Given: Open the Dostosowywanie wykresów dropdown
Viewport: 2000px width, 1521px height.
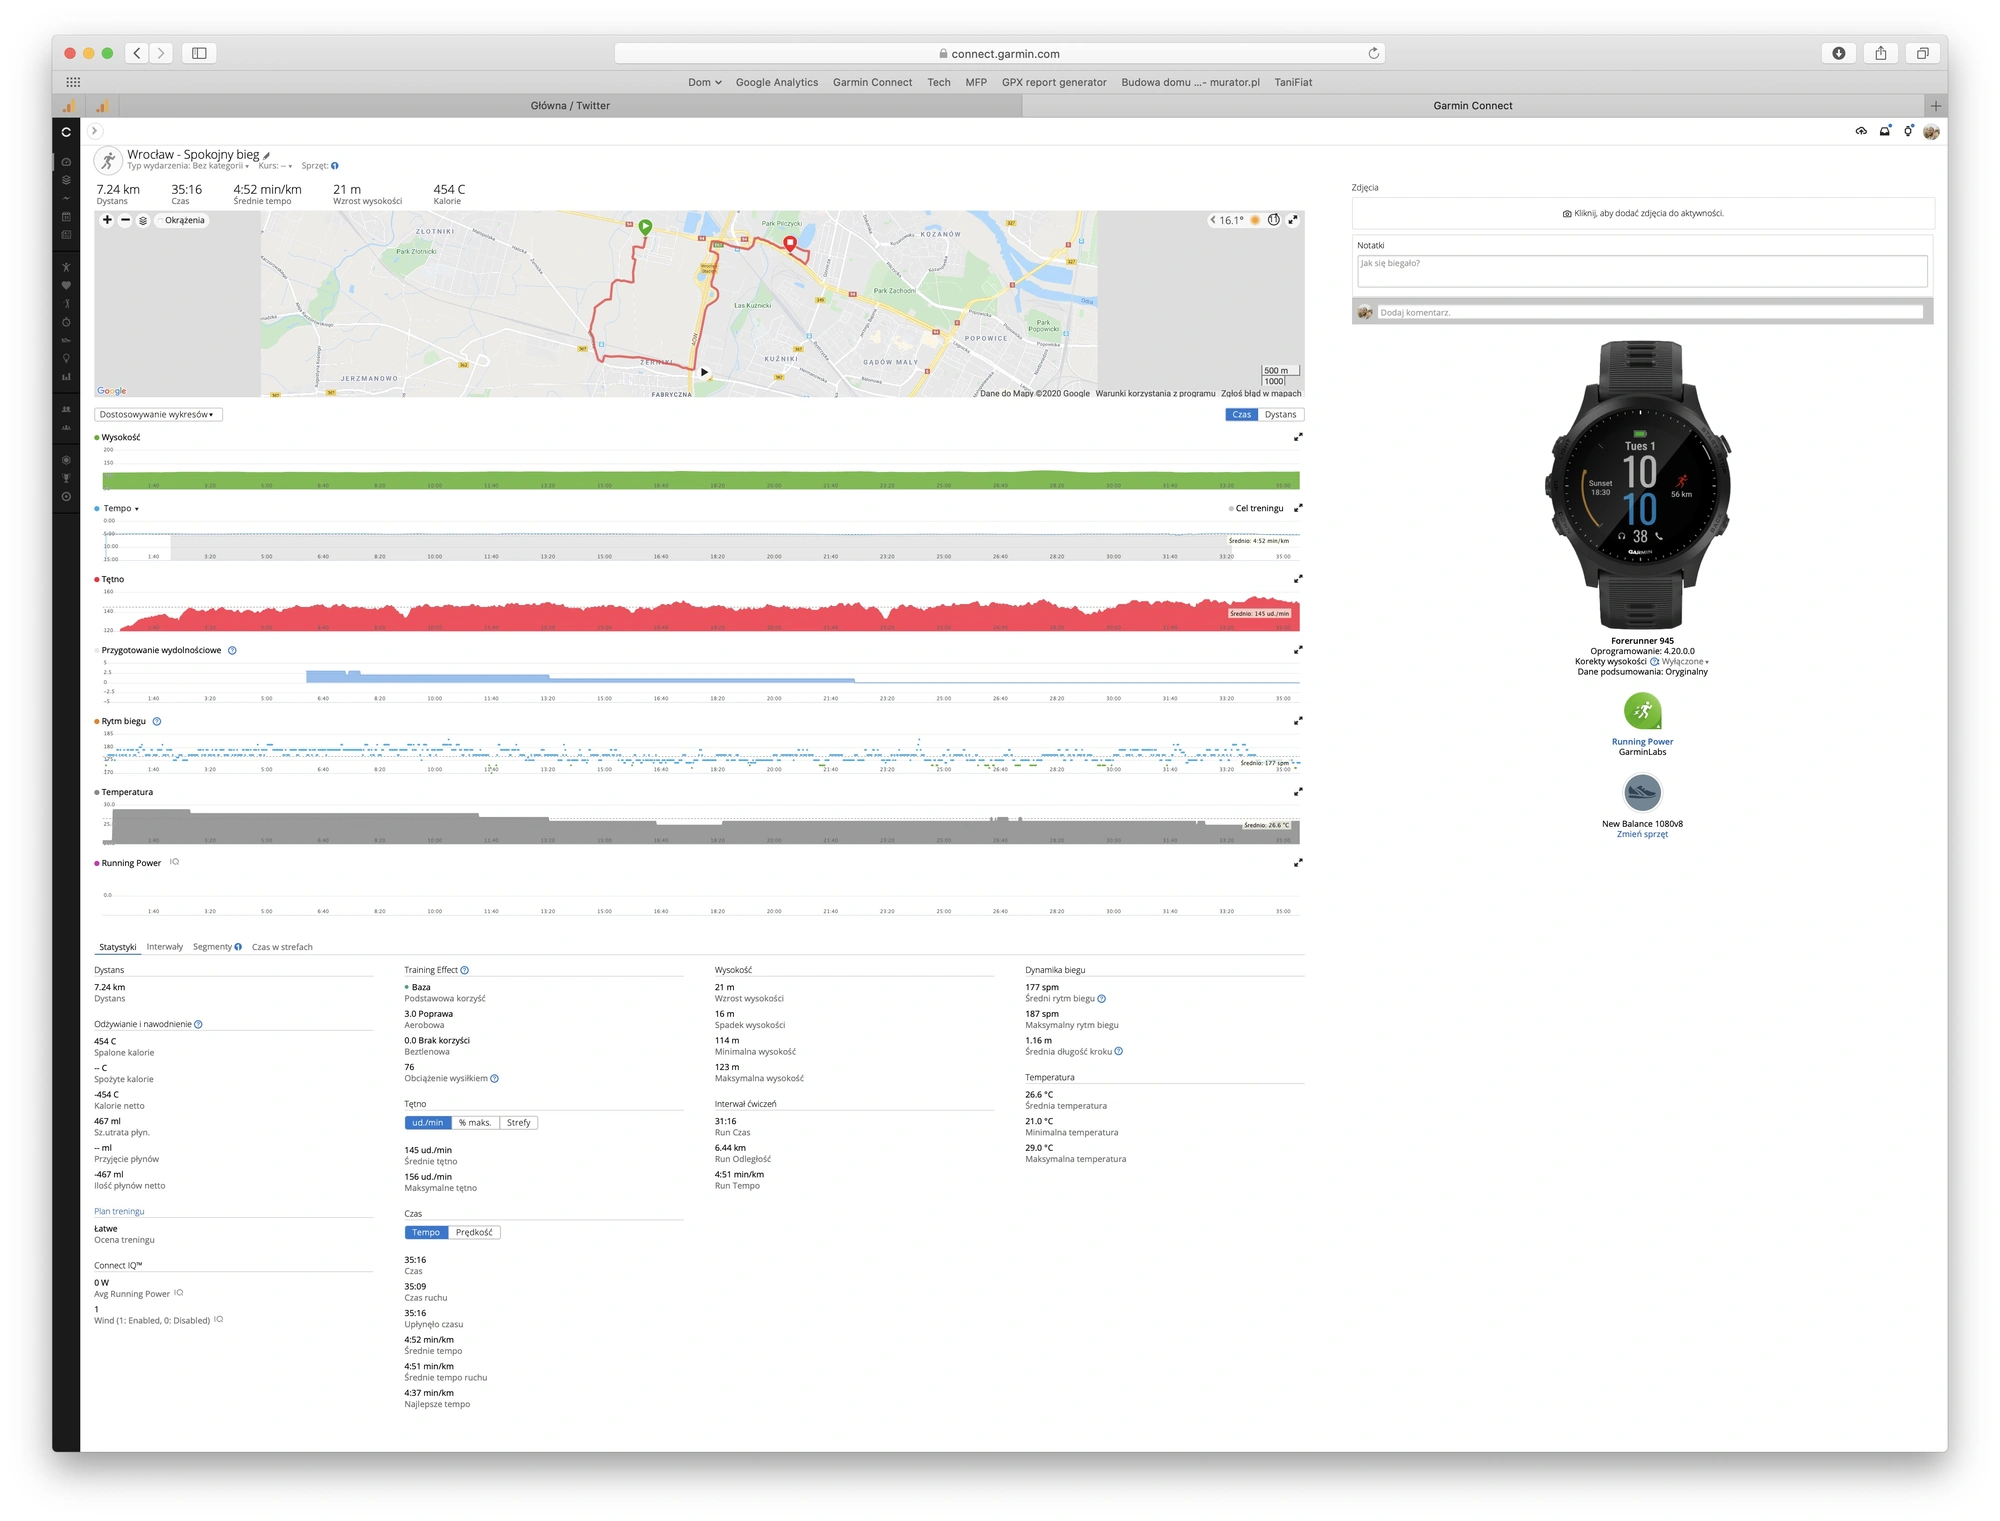Looking at the screenshot, I should (157, 415).
